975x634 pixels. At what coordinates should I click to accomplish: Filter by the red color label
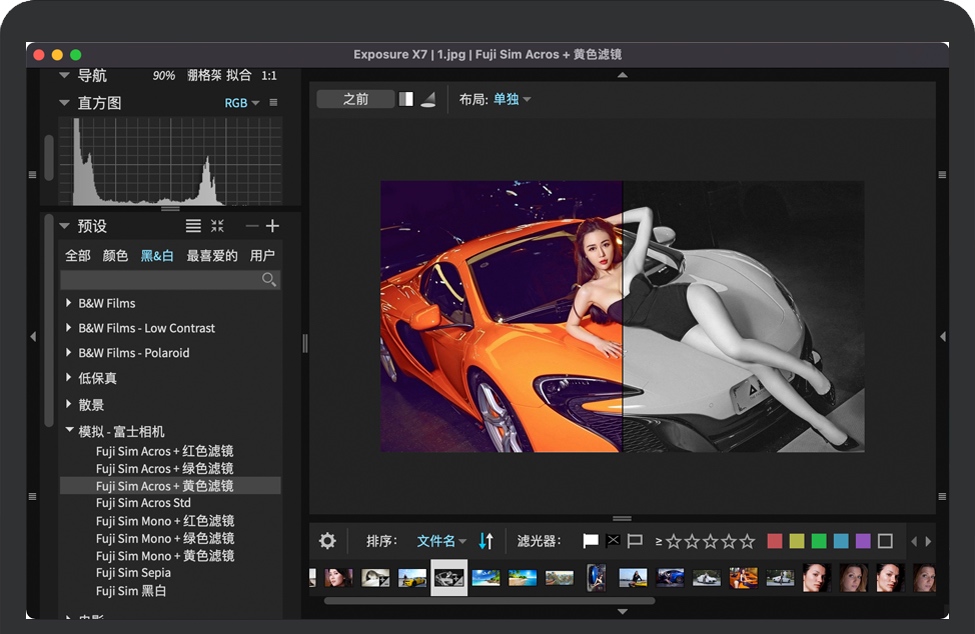coord(774,541)
